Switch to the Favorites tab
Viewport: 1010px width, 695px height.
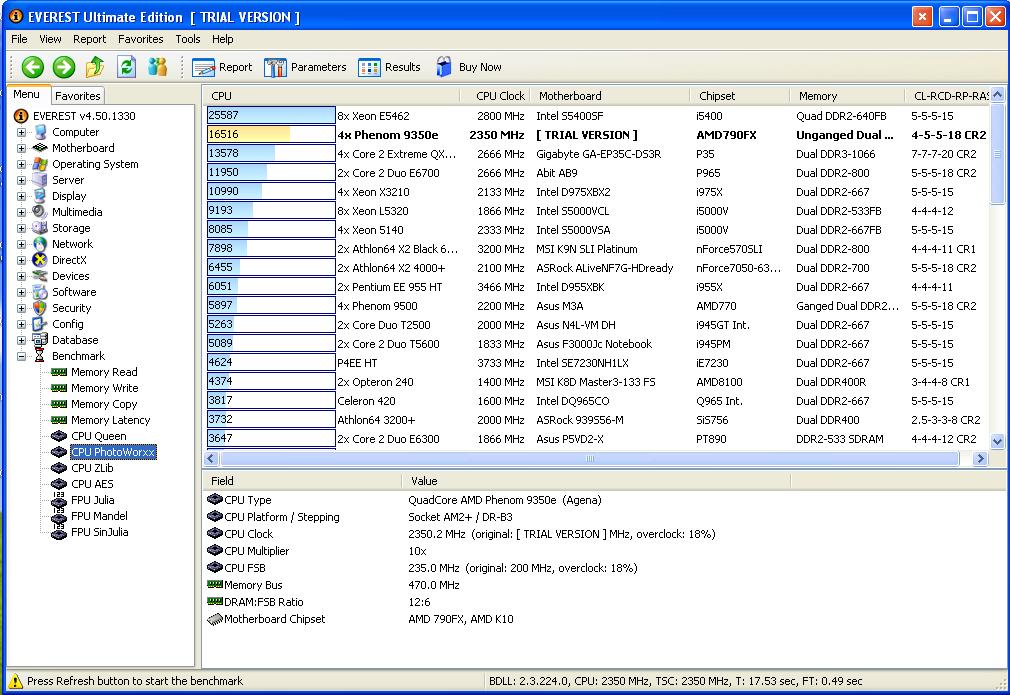77,96
